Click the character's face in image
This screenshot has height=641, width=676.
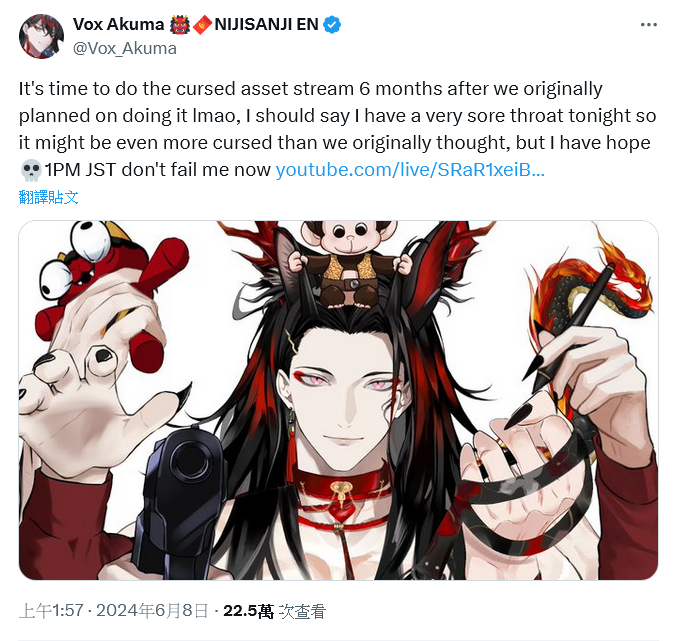(x=345, y=401)
